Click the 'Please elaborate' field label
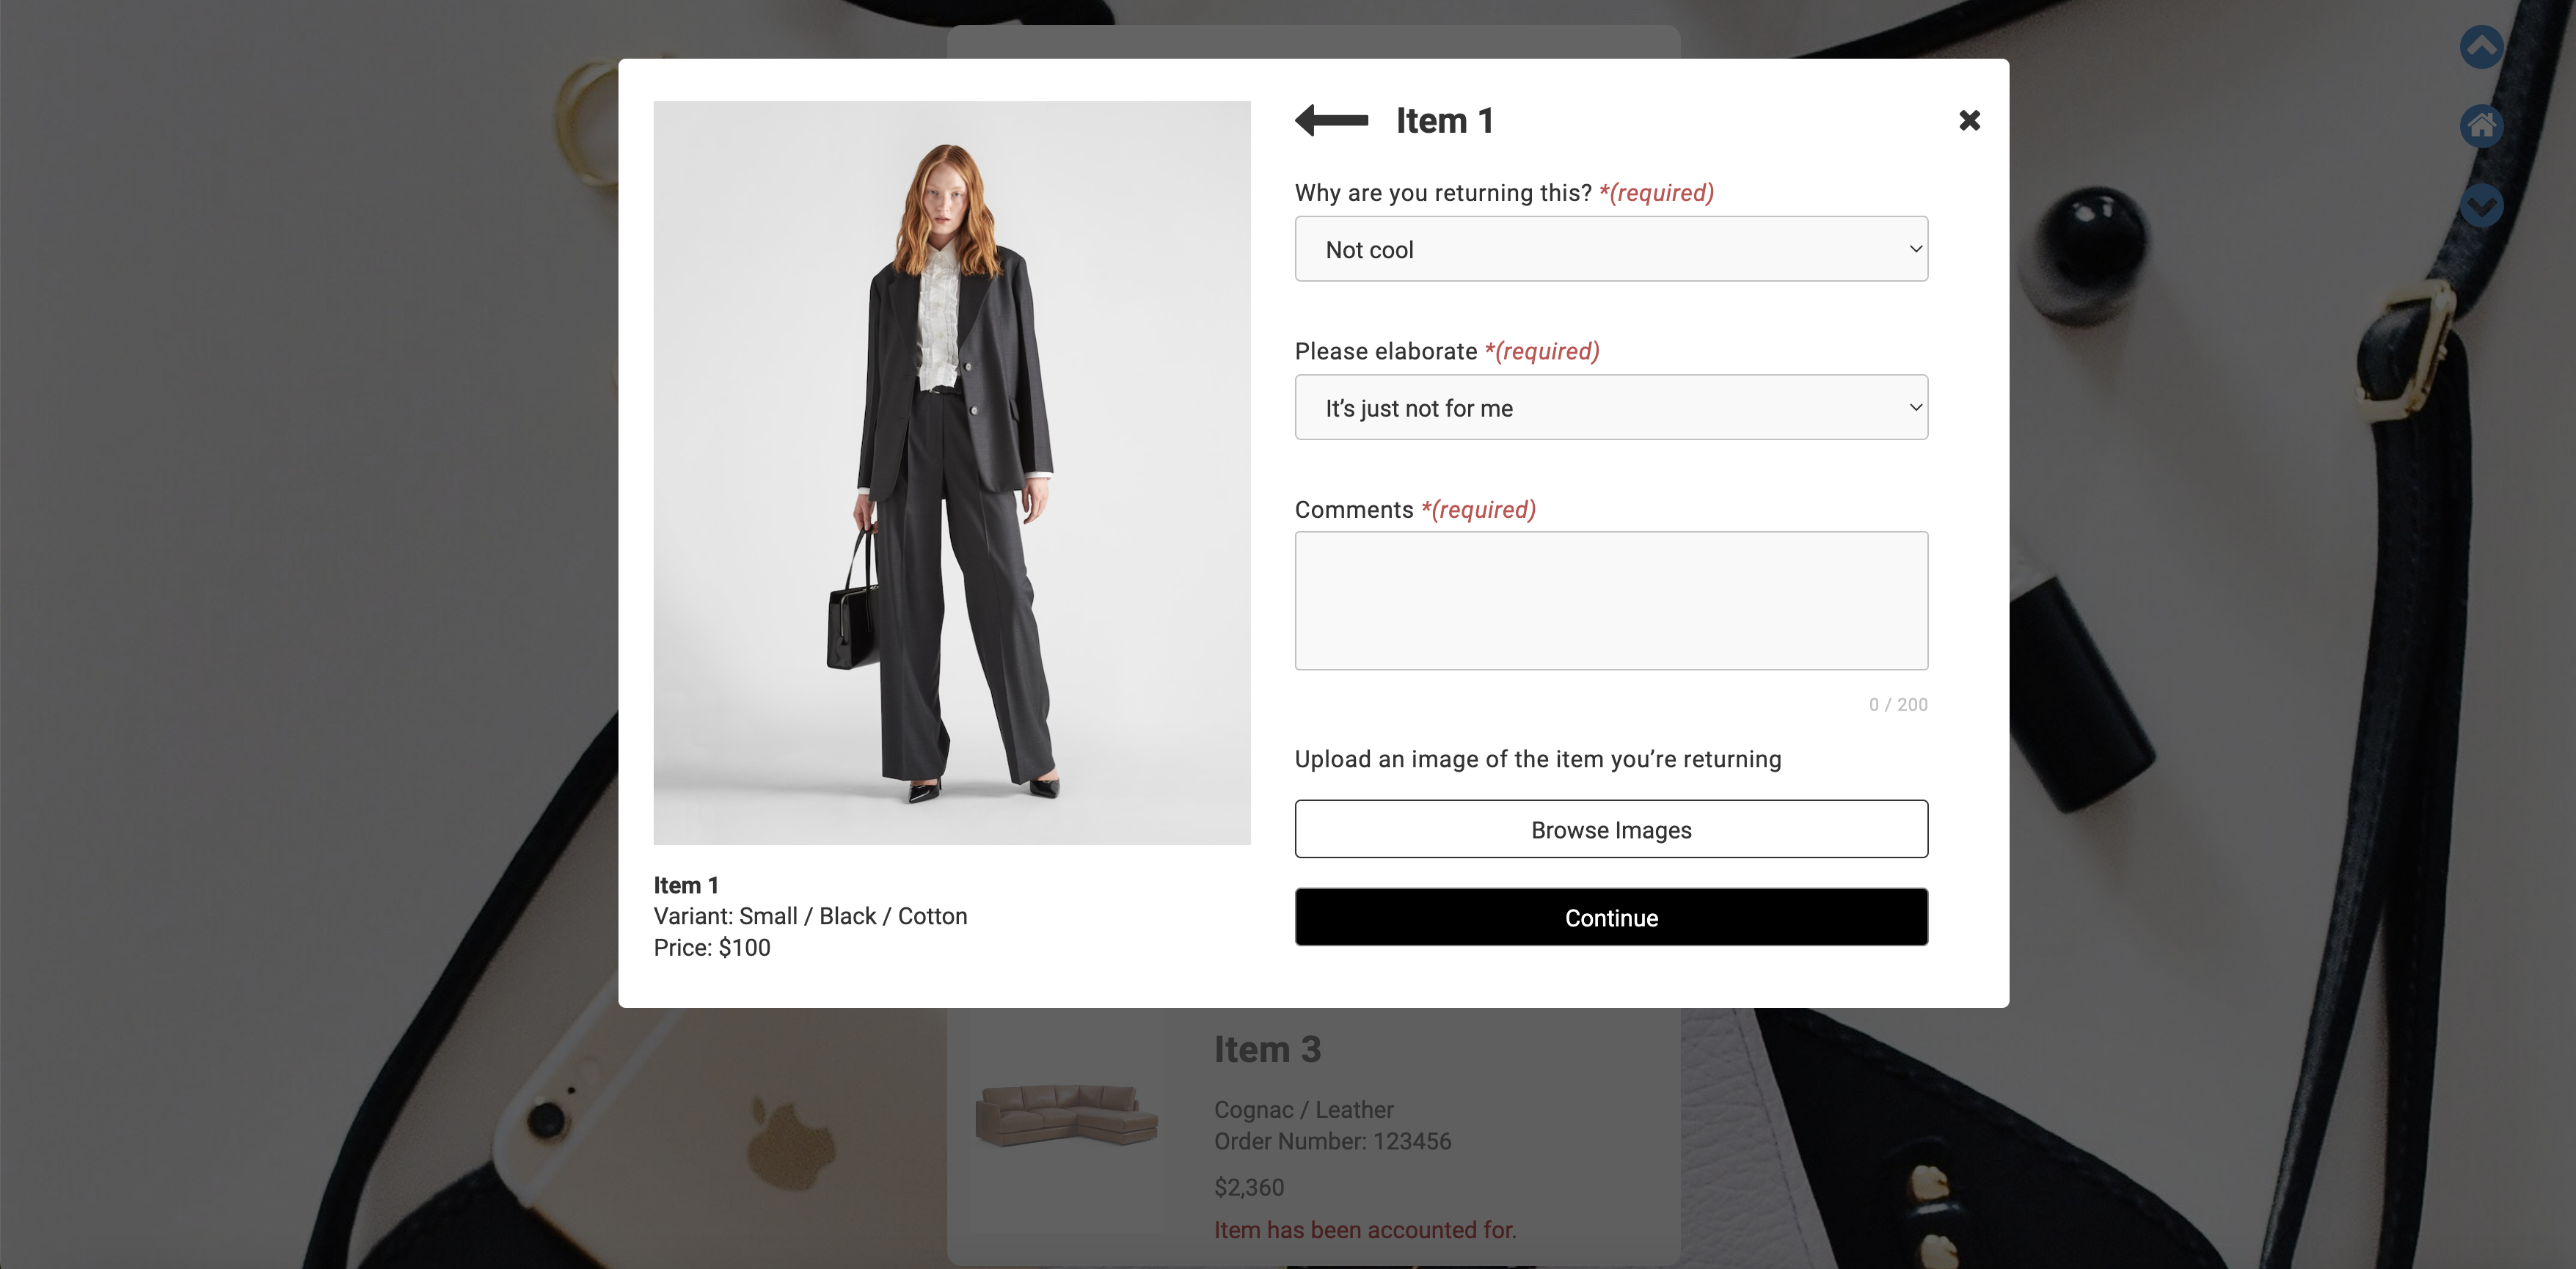Viewport: 2576px width, 1269px height. pos(1385,352)
